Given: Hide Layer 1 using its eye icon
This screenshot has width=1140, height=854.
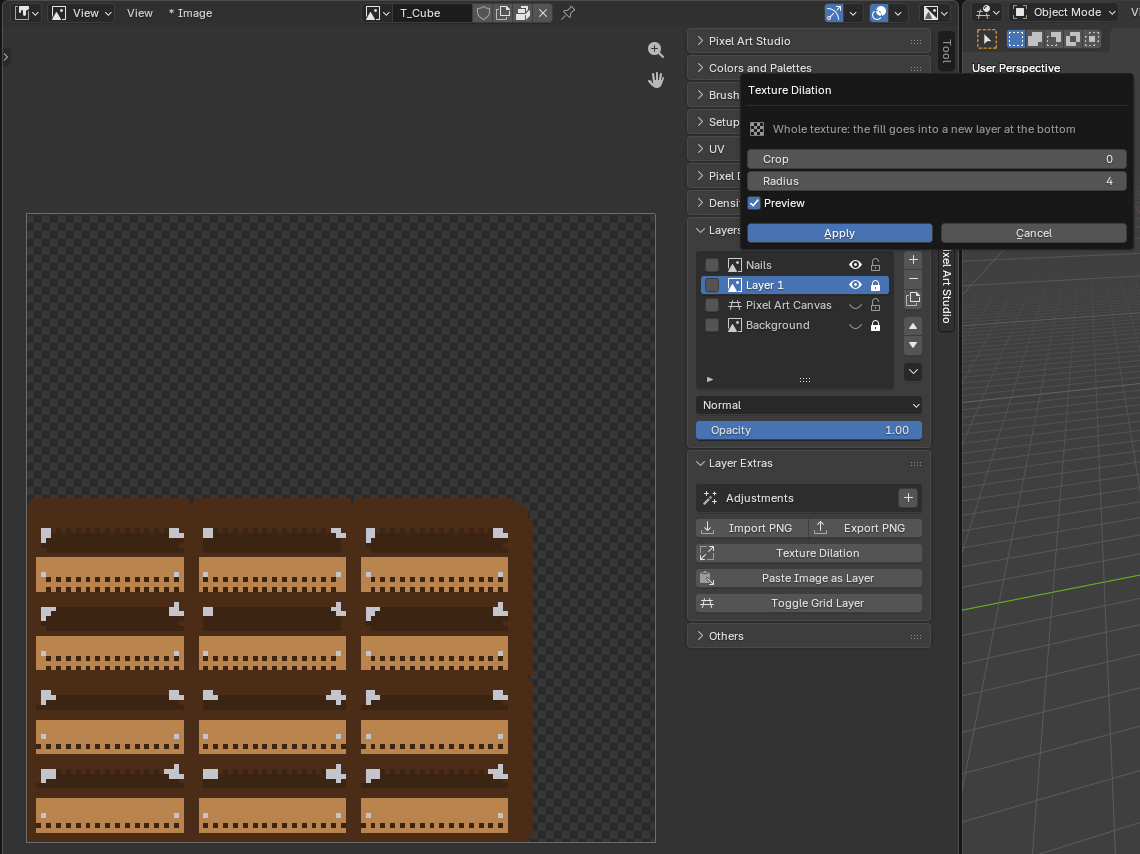Looking at the screenshot, I should tap(856, 285).
